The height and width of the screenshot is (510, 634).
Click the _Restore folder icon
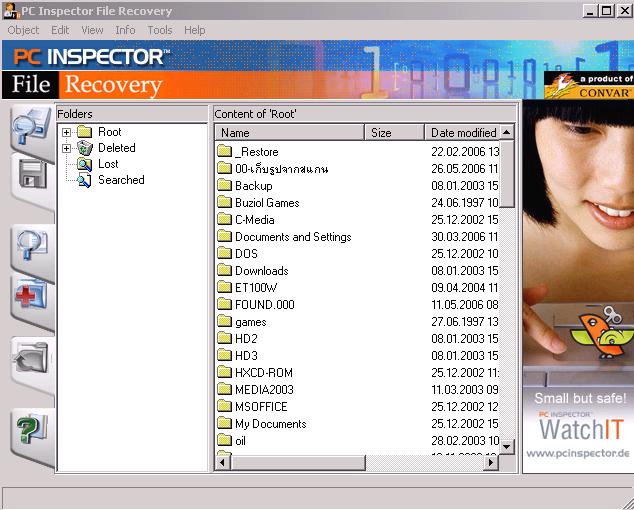(224, 151)
